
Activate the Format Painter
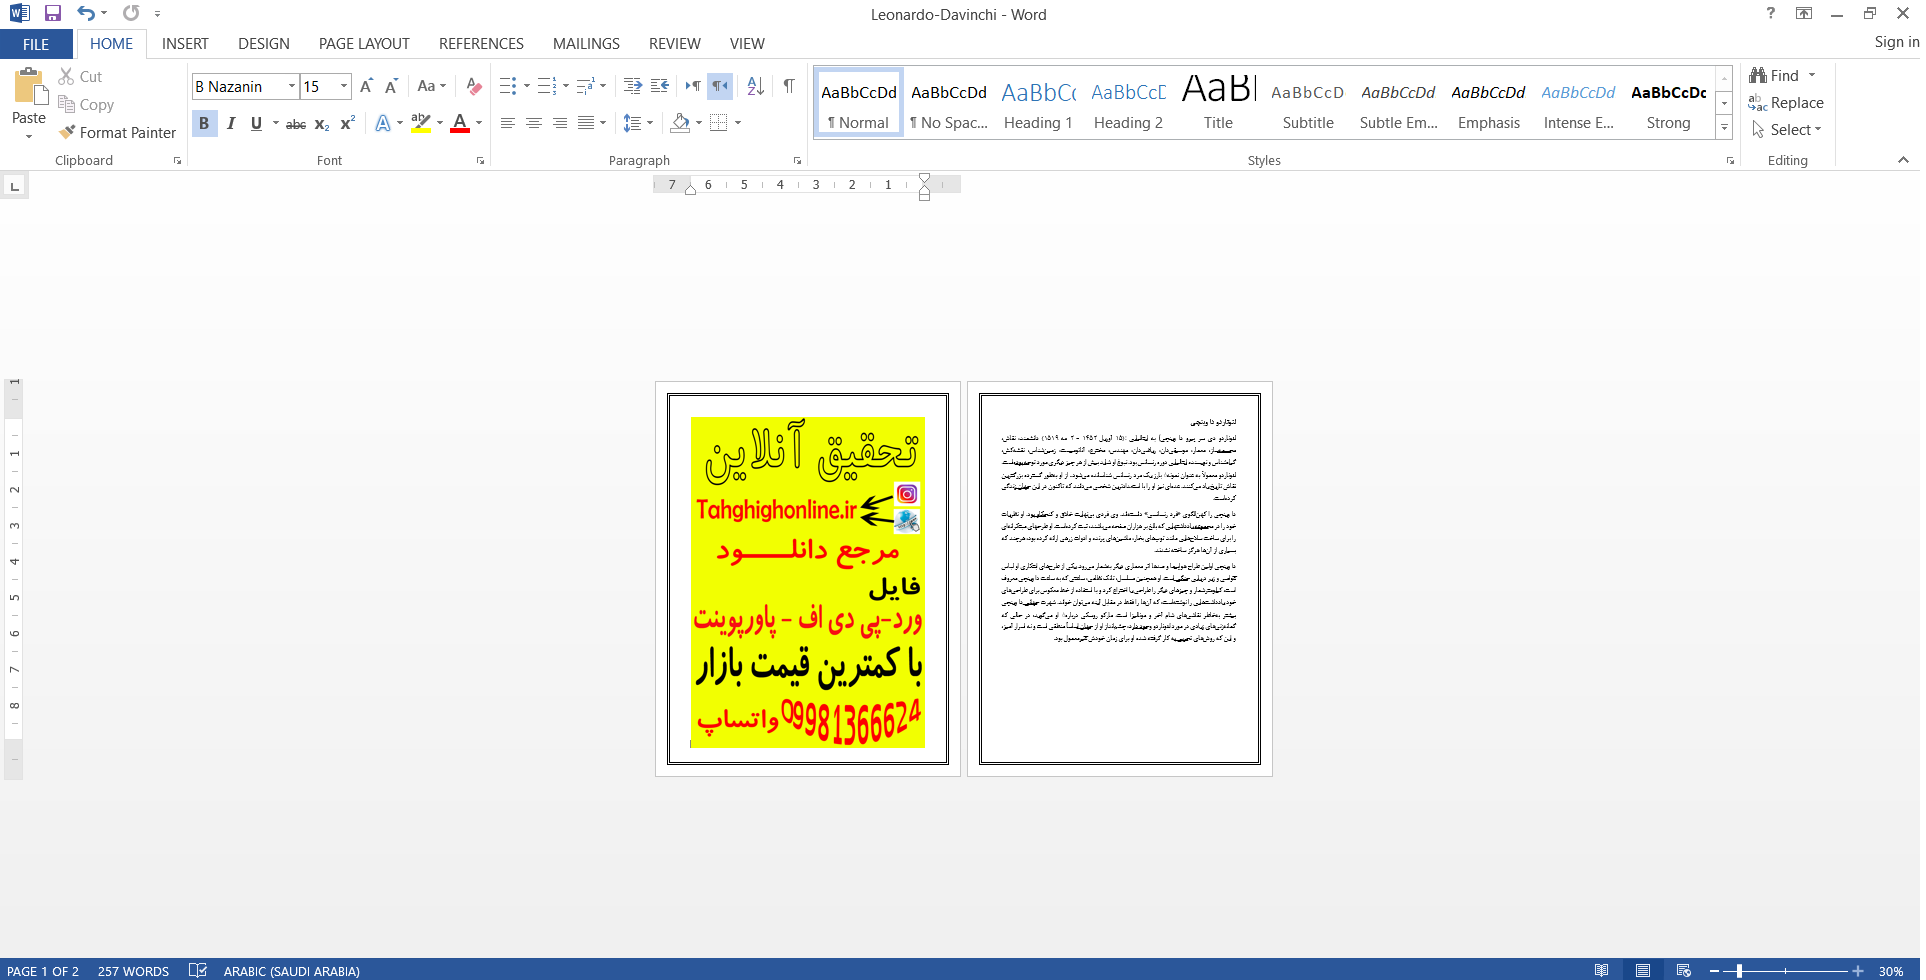(117, 132)
